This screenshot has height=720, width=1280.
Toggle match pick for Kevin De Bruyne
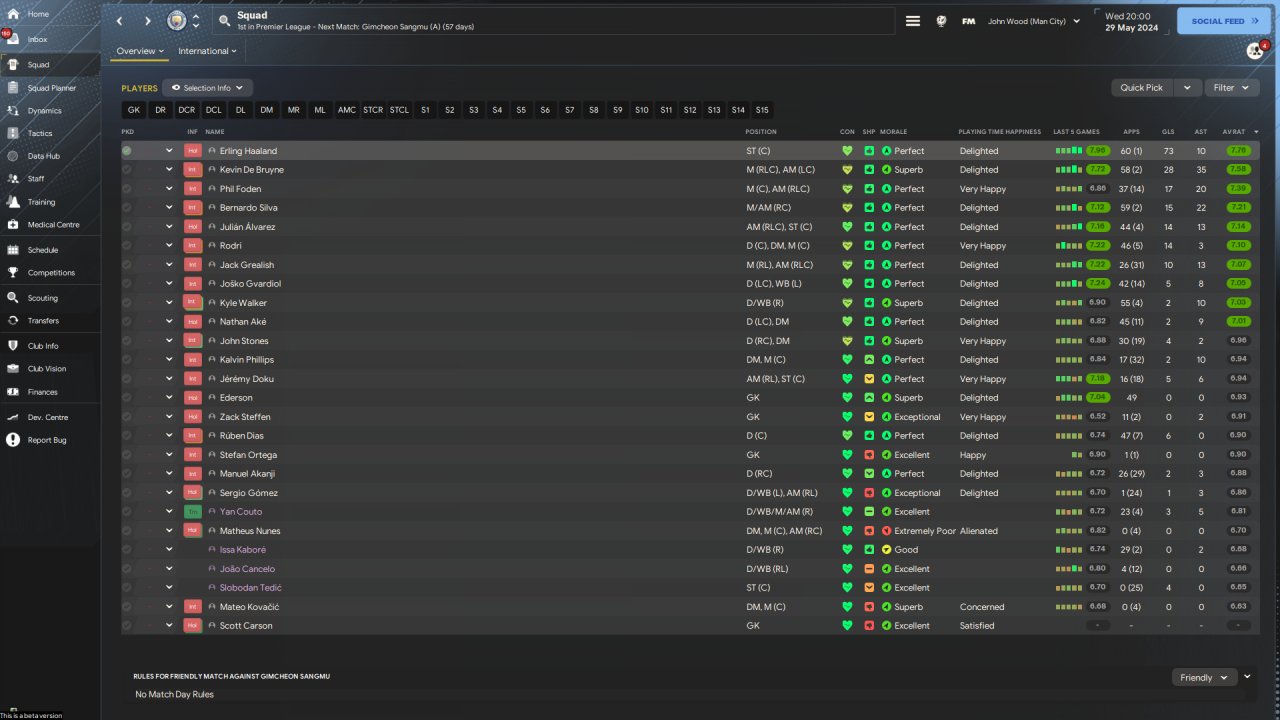click(x=127, y=170)
